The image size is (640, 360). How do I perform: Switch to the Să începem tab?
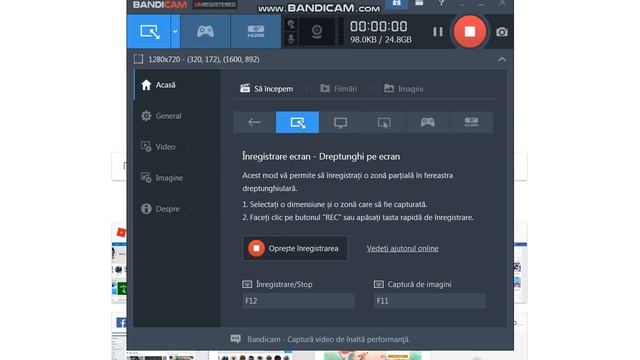(x=267, y=89)
